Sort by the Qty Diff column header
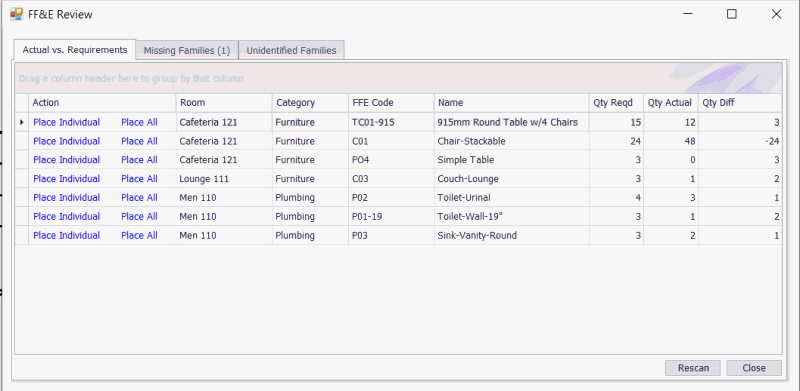Viewport: 800px width, 391px height. 740,103
